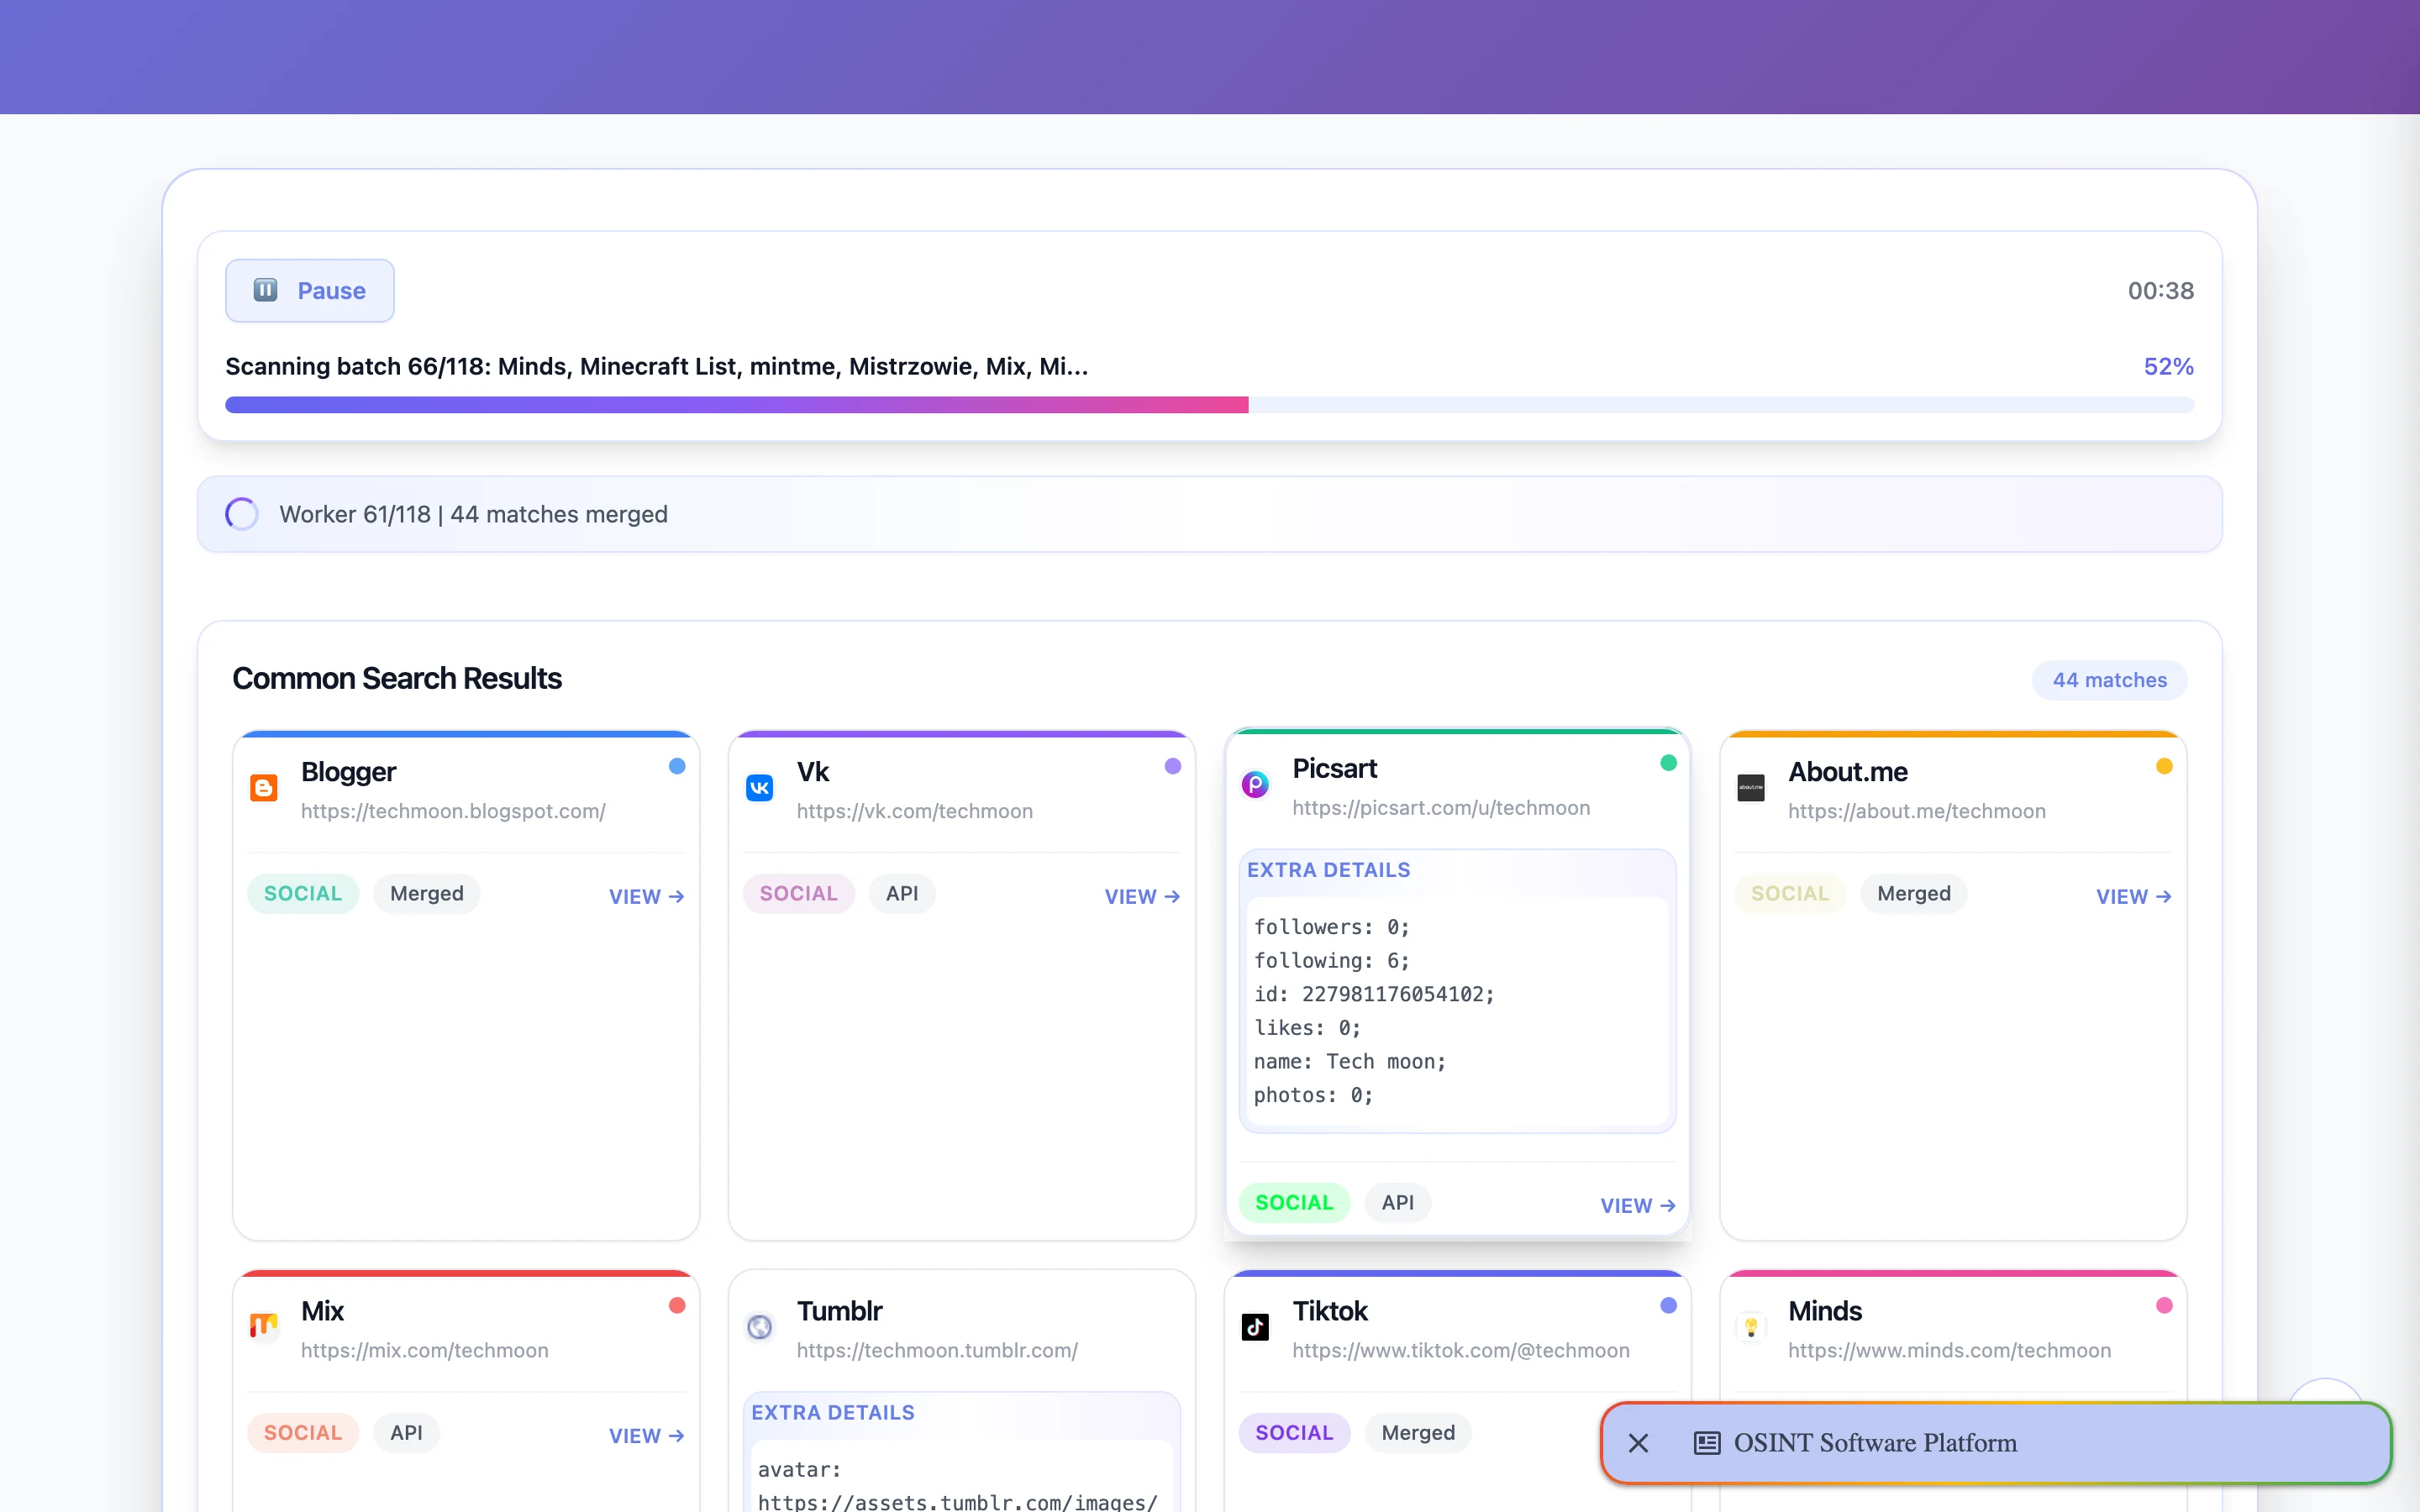
Task: Click the Merged tag on Blogger card
Action: pos(427,893)
